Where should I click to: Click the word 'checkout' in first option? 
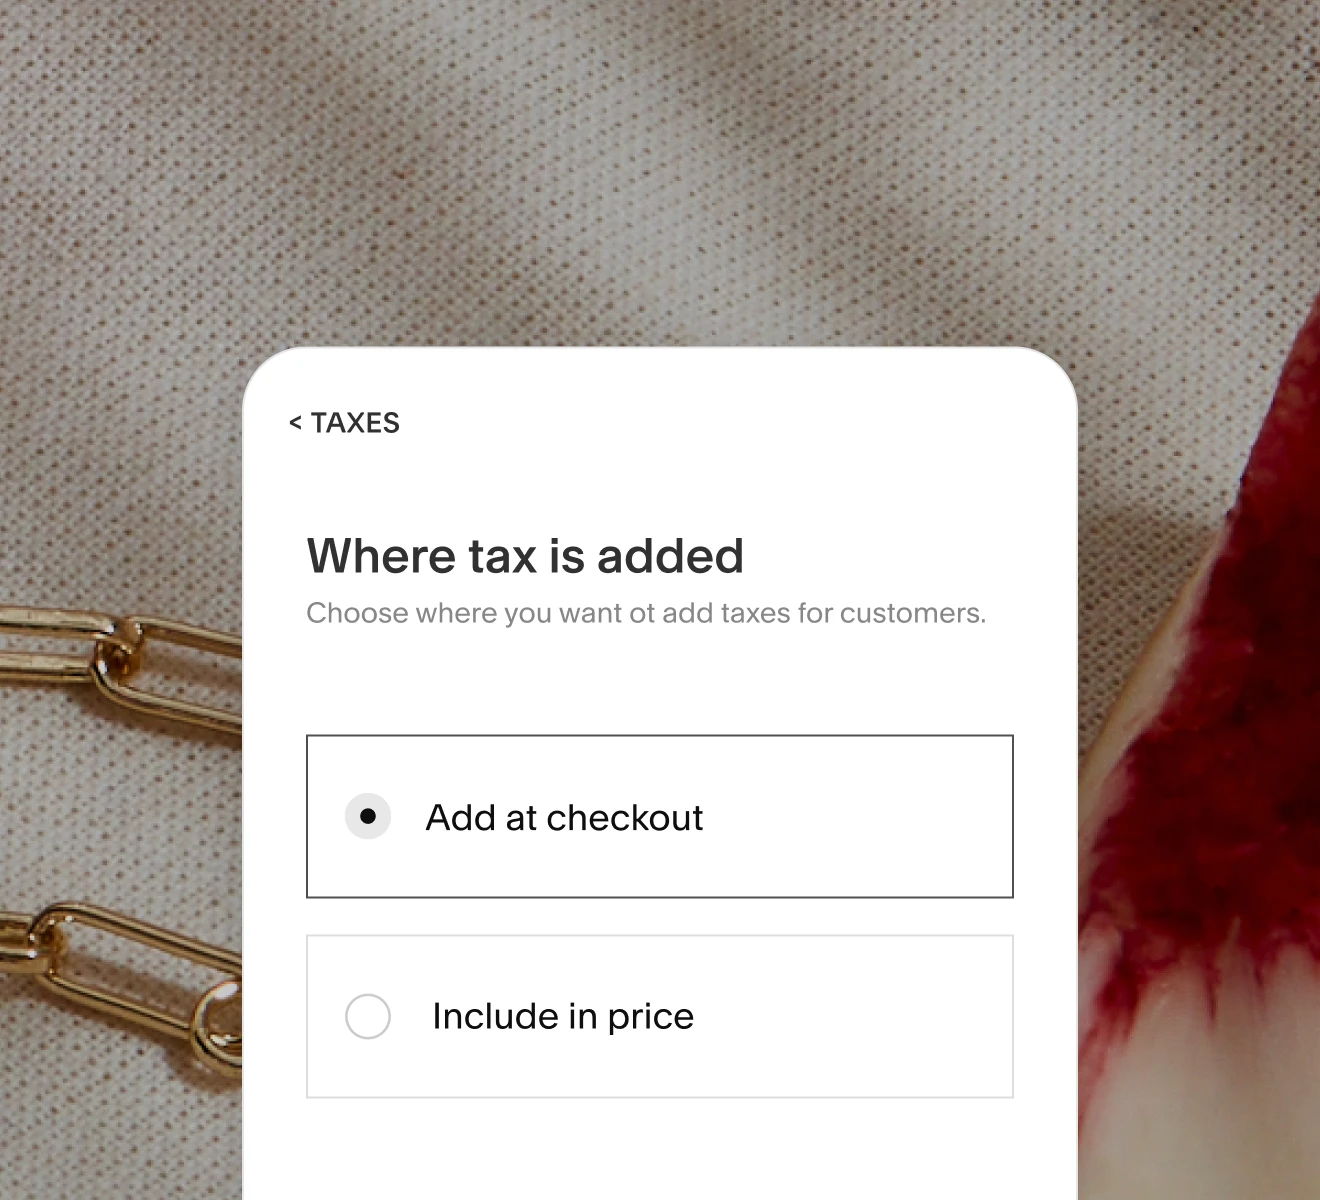[626, 818]
